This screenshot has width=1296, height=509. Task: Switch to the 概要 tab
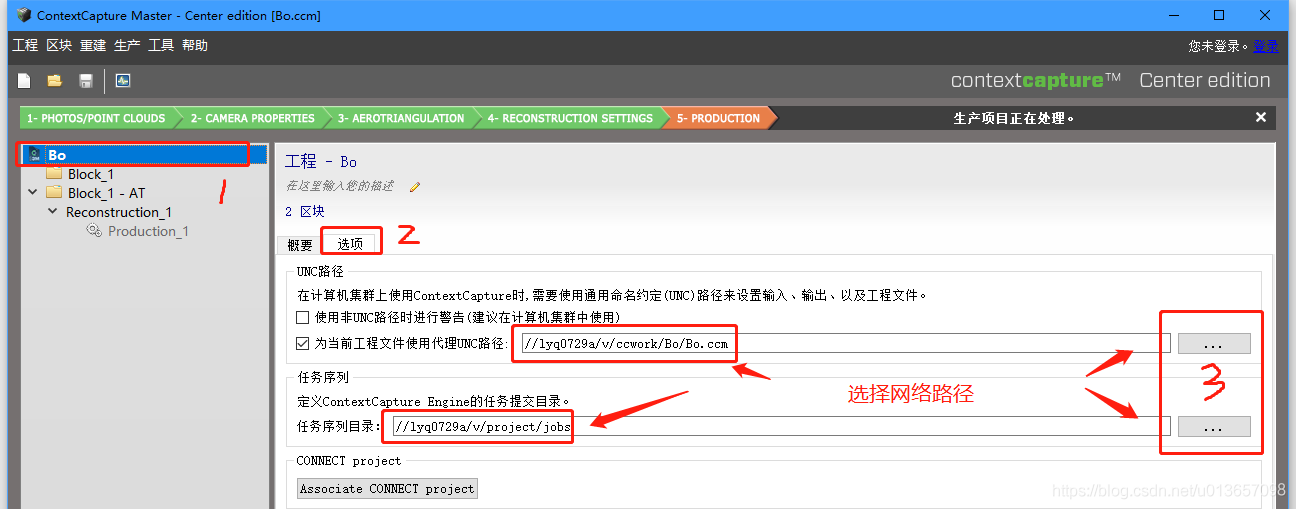pos(299,244)
